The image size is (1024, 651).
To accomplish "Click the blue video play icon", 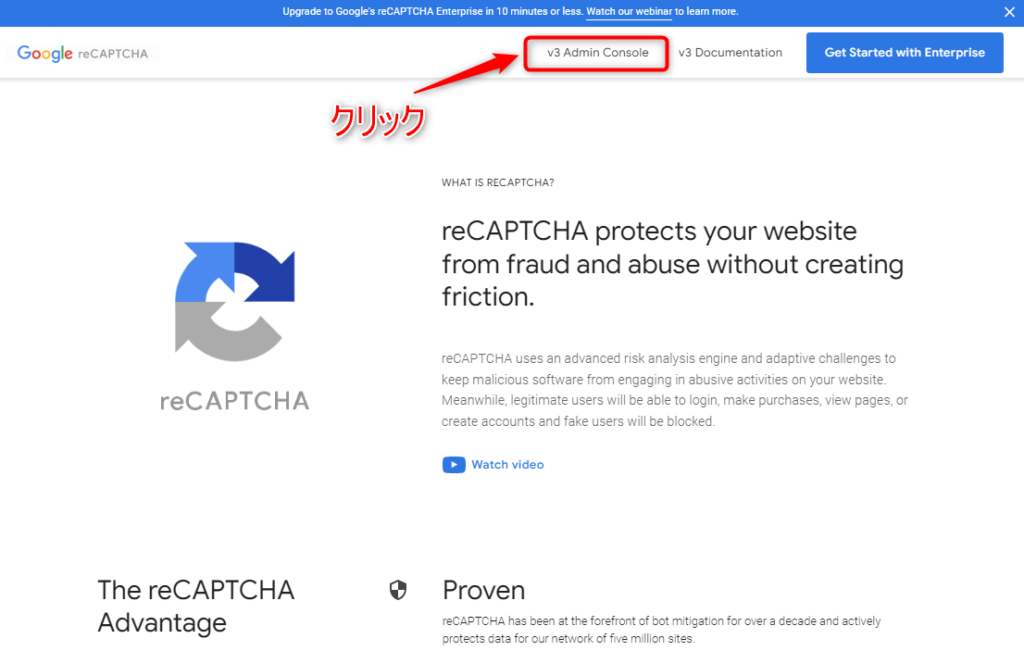I will coord(454,464).
